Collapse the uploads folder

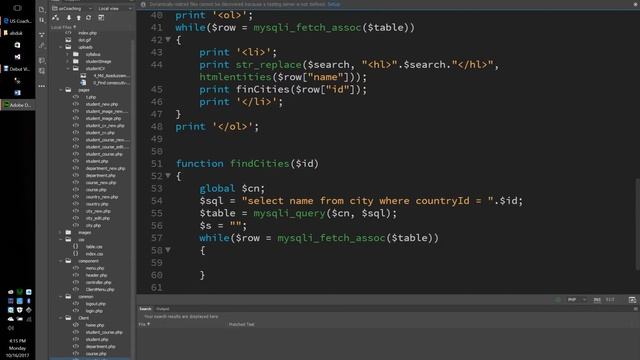tap(61, 47)
